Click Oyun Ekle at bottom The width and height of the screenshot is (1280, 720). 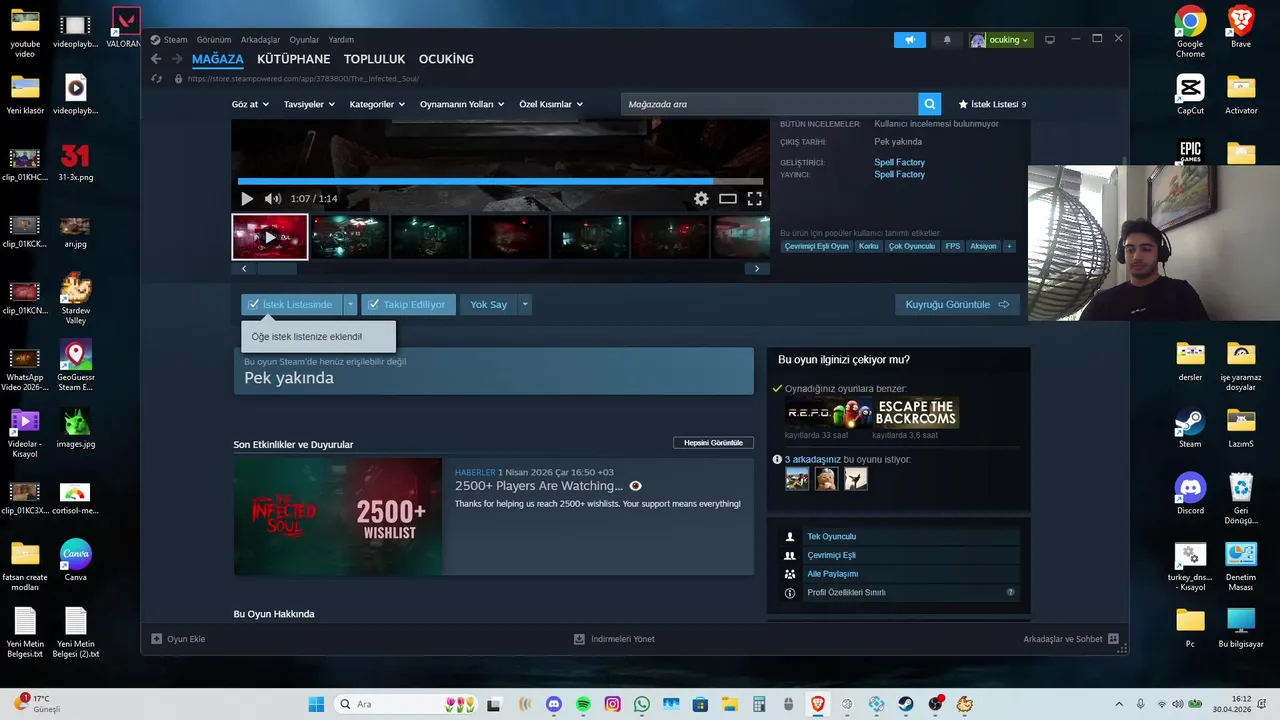pos(178,639)
